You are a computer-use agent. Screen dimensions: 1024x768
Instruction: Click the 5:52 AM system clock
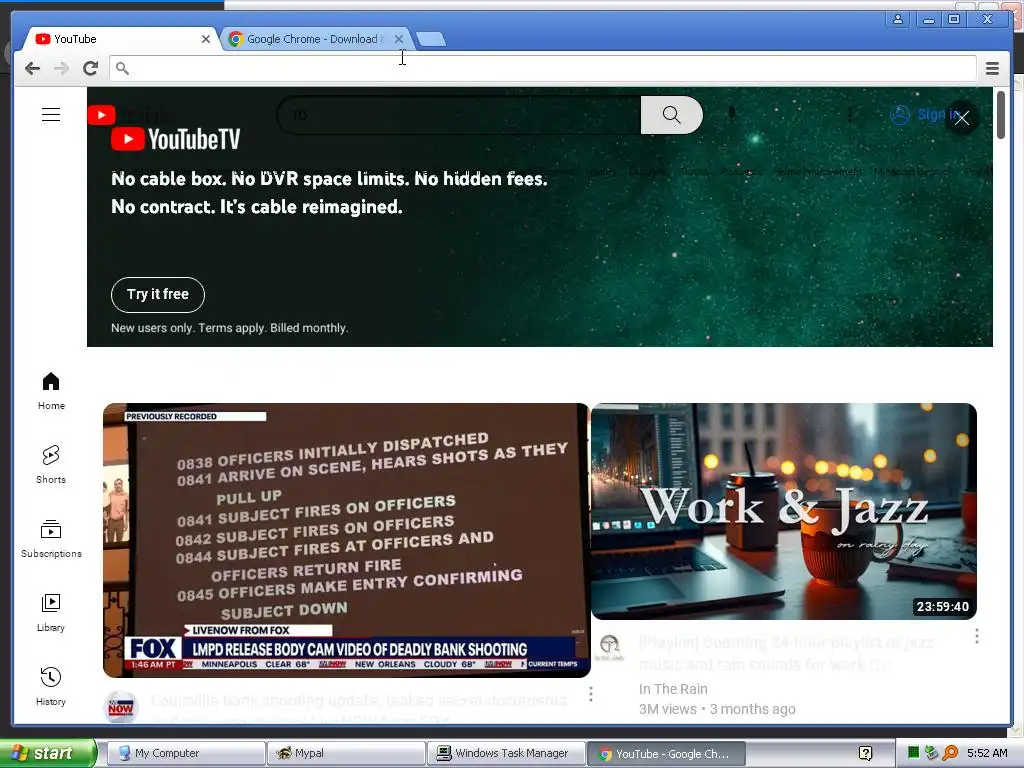point(987,753)
